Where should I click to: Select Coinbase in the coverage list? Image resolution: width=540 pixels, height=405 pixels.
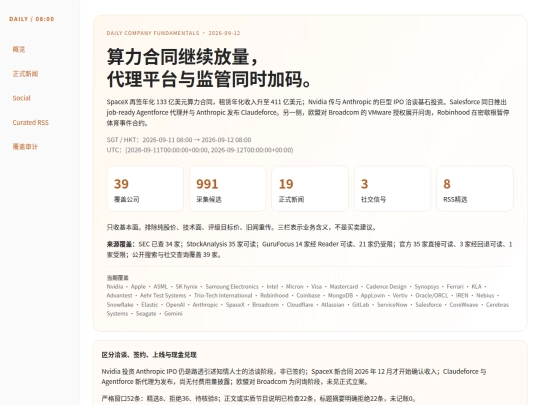[x=308, y=295]
